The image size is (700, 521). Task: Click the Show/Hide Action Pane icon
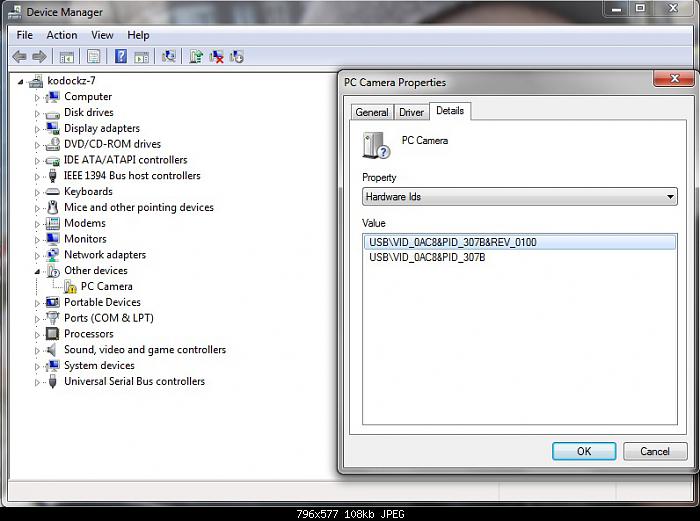tap(142, 57)
